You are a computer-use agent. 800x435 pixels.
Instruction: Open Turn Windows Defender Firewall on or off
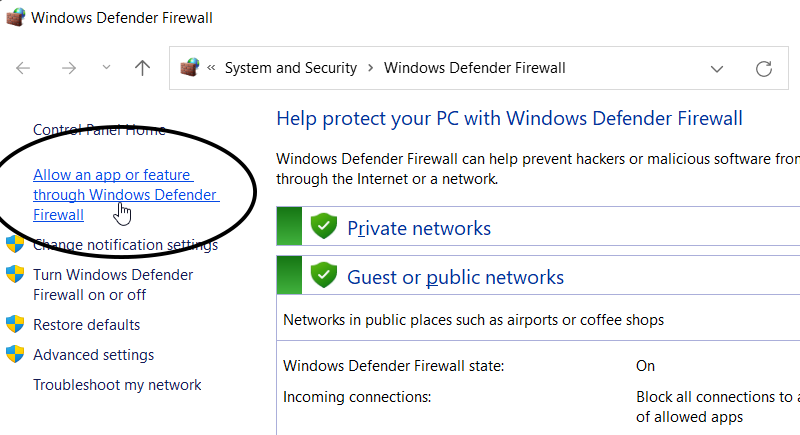(x=113, y=285)
